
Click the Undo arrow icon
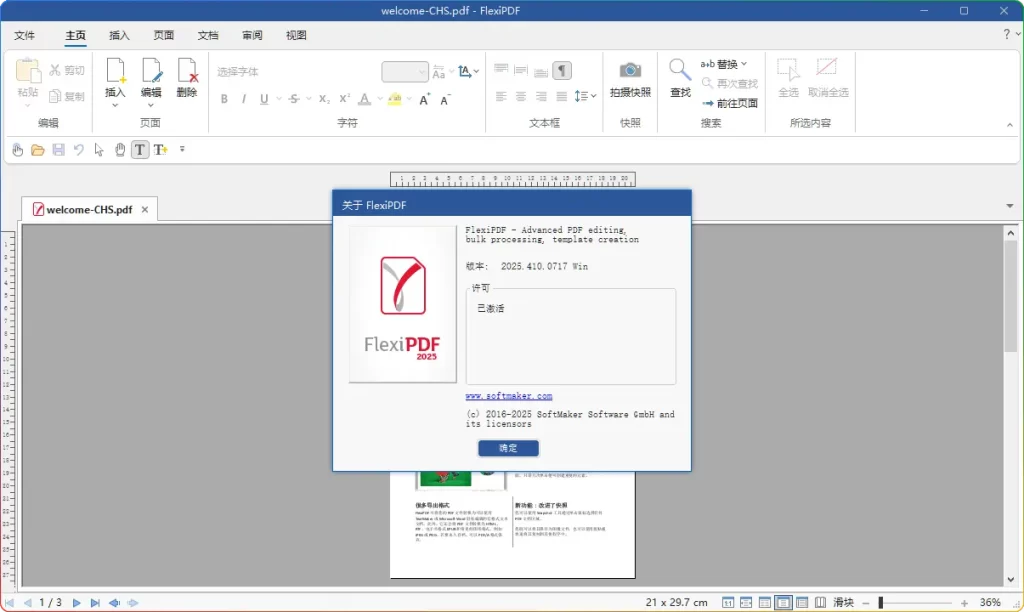(x=78, y=150)
